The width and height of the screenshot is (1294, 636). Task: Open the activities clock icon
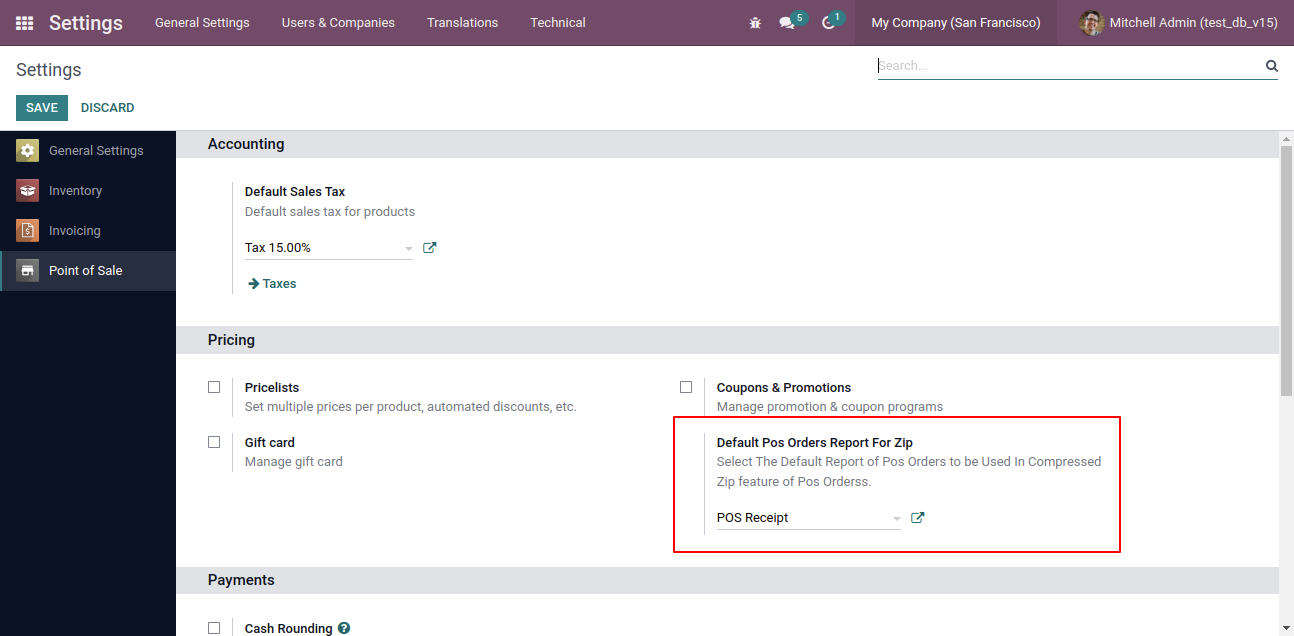tap(828, 22)
